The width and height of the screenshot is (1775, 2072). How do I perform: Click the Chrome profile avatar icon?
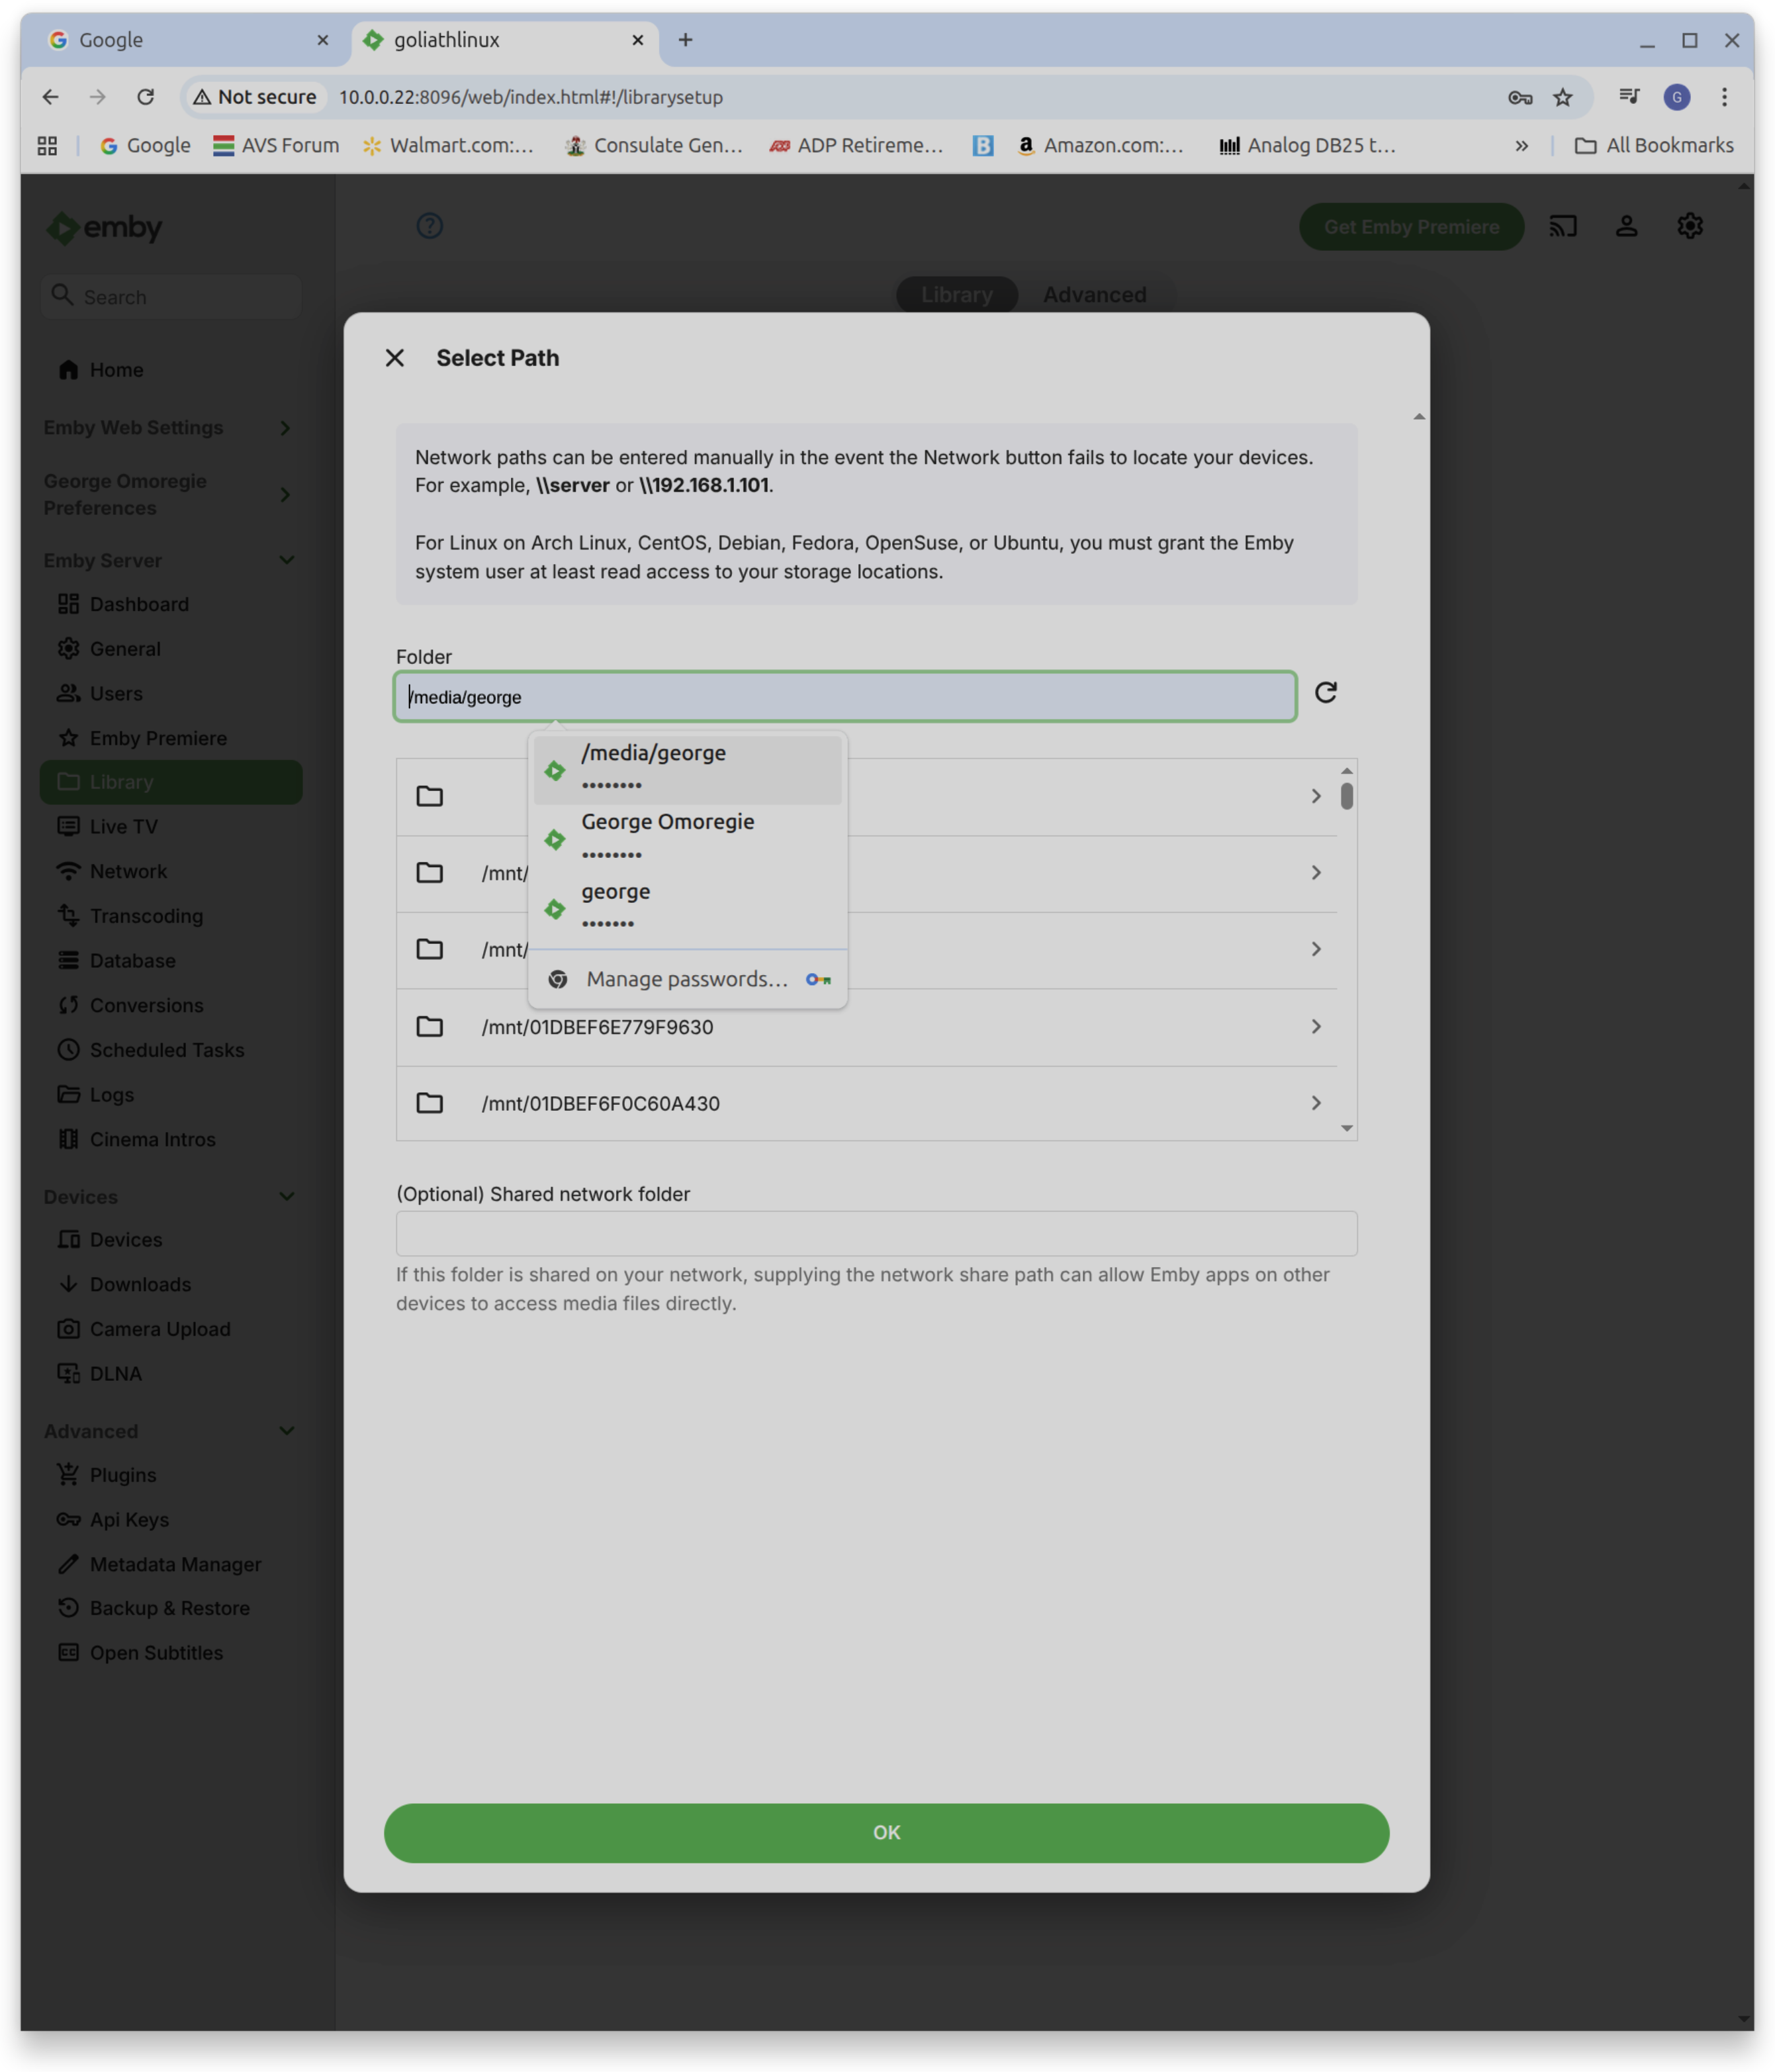coord(1676,97)
